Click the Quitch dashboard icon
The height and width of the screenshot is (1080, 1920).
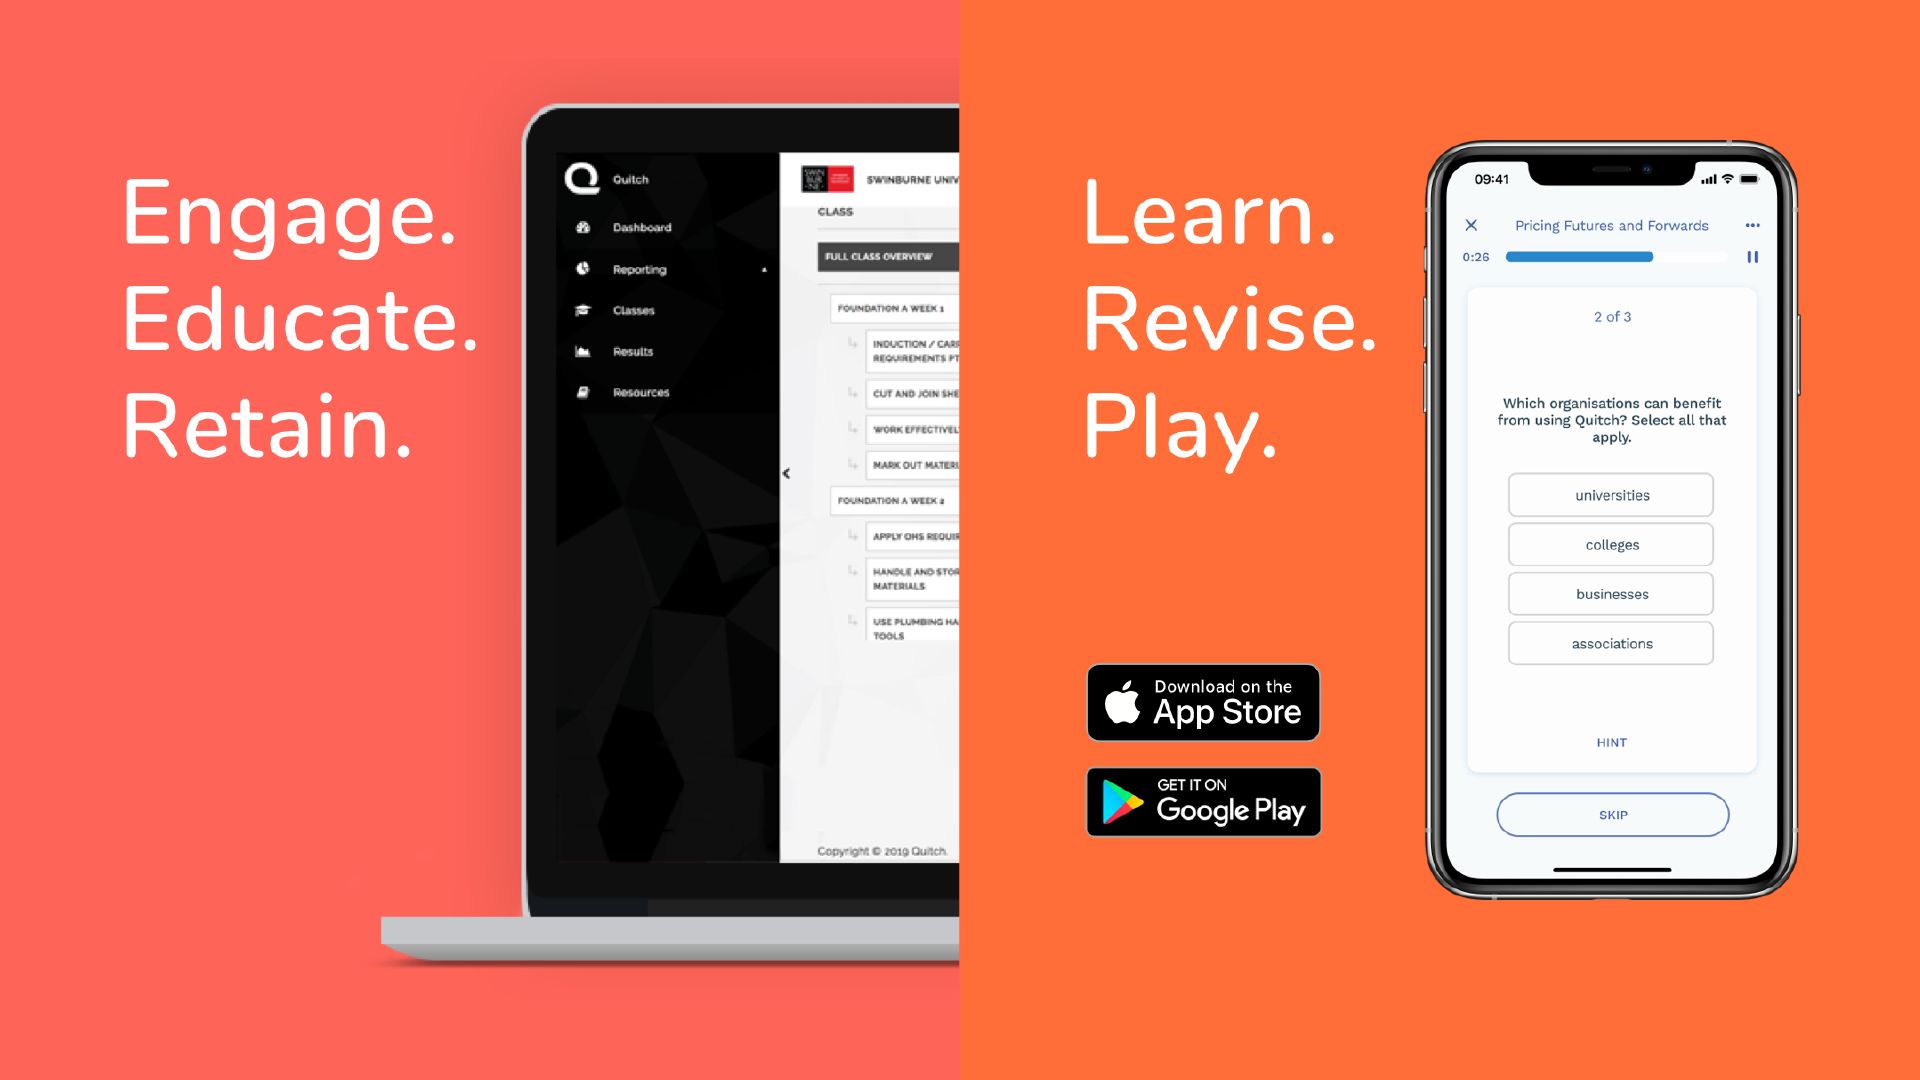(x=583, y=225)
